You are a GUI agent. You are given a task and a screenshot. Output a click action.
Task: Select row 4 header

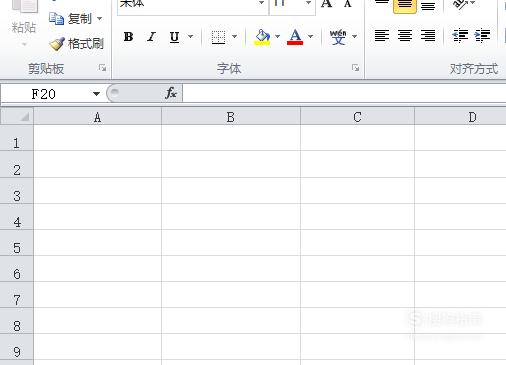(x=17, y=217)
